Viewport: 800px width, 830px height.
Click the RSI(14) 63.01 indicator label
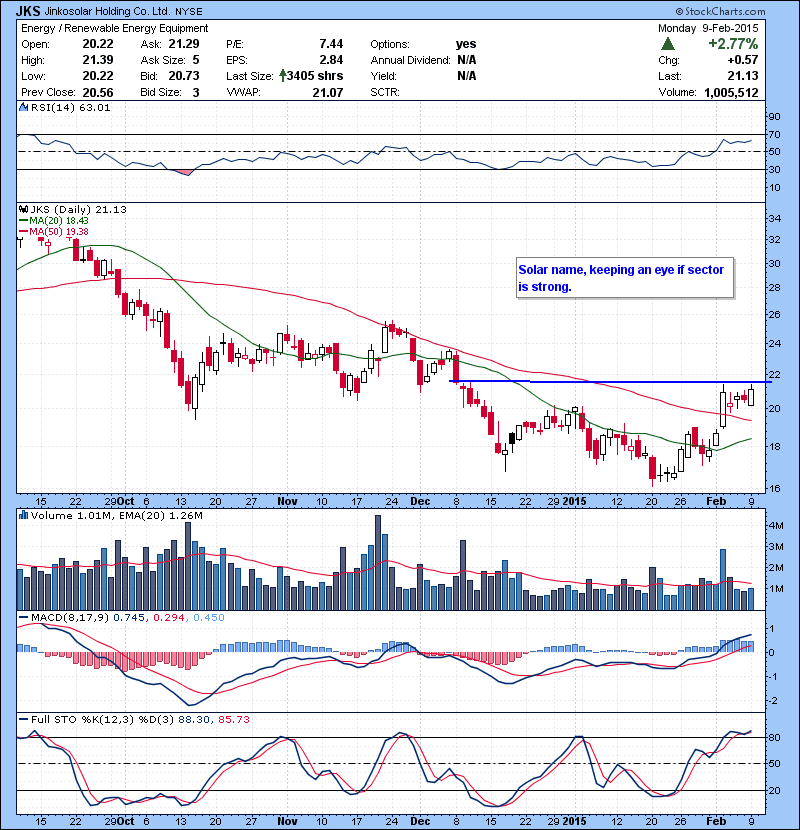[70, 107]
